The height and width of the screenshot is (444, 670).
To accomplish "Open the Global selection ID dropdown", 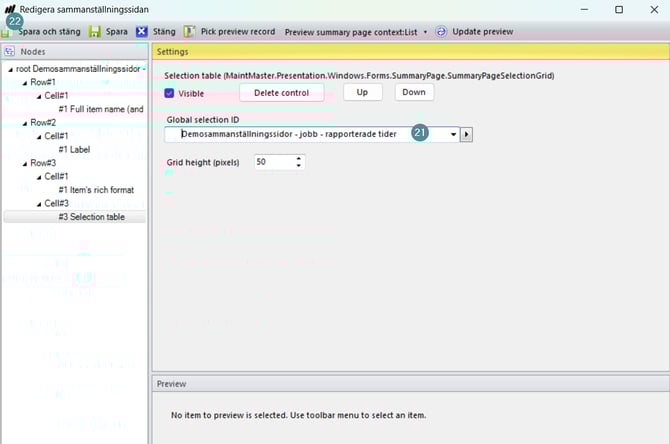I will 453,133.
